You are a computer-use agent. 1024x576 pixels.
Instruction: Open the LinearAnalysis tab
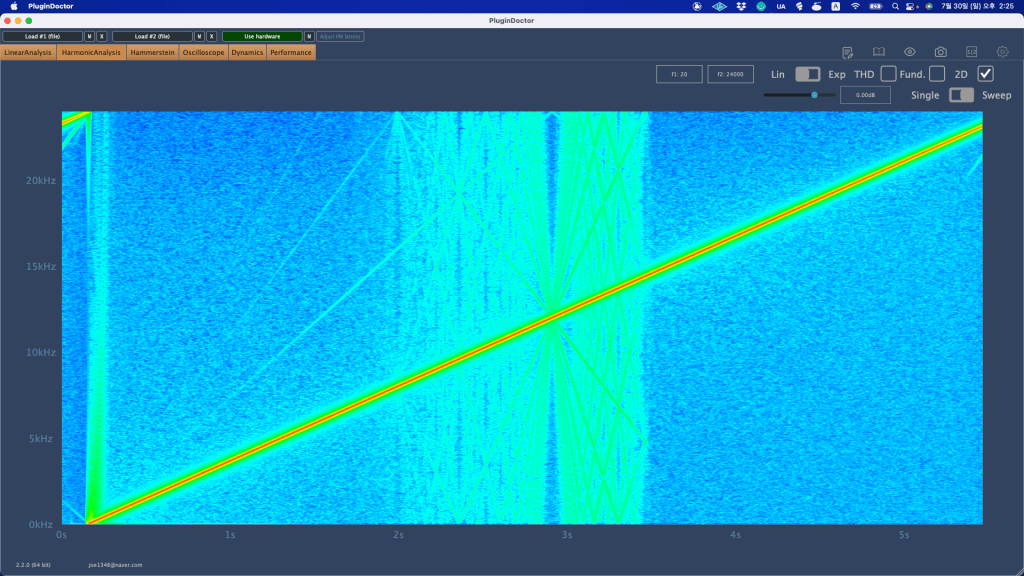tap(28, 52)
